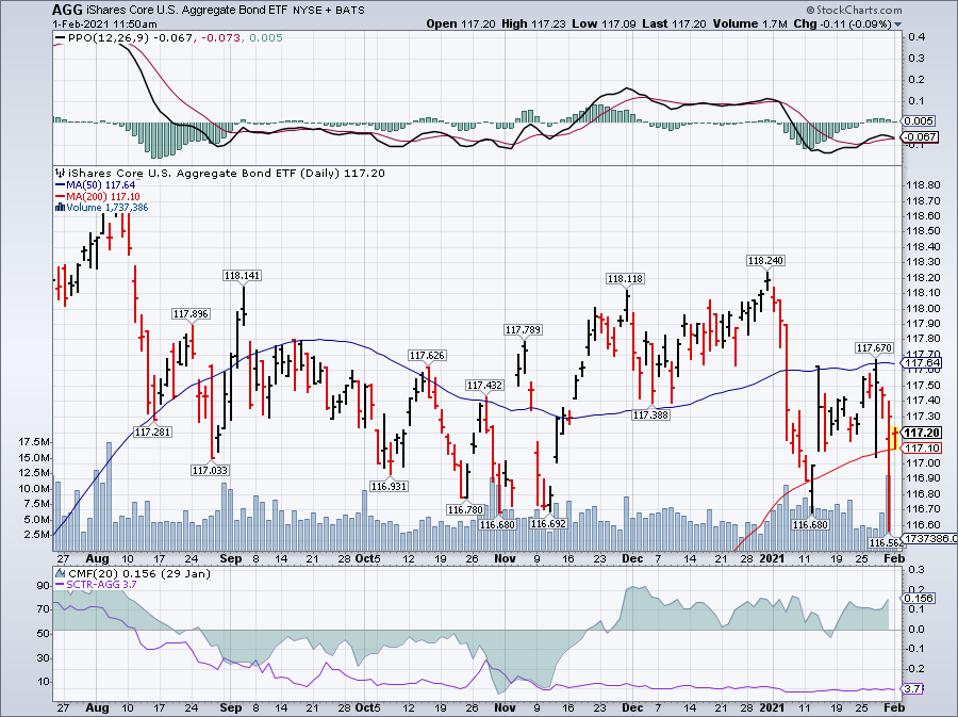This screenshot has height=717, width=958.
Task: Click the 116.780 low price label
Action: (x=466, y=509)
